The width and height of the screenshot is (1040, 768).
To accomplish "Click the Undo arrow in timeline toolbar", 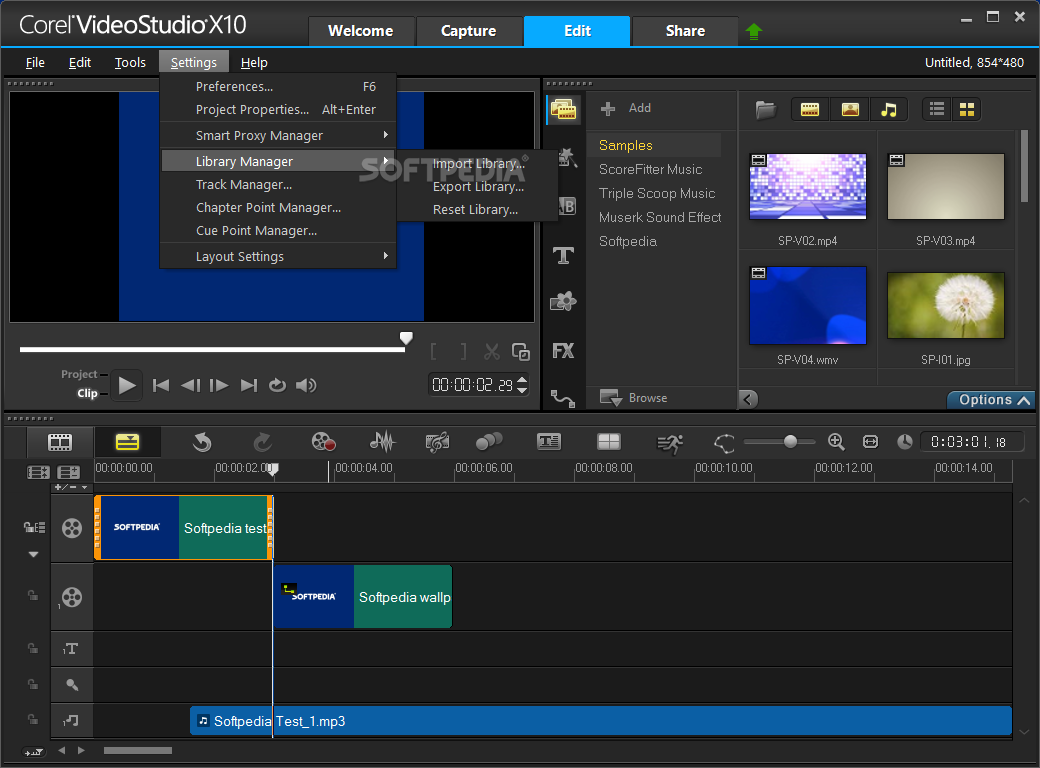I will [202, 442].
